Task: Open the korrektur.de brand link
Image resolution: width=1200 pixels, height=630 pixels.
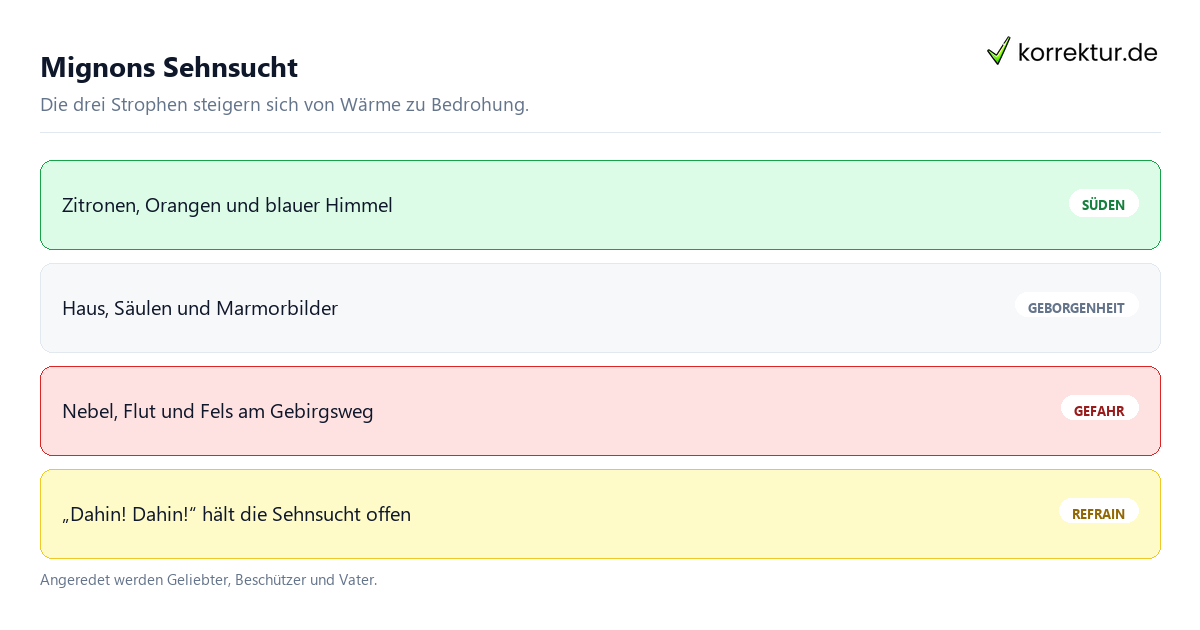Action: point(1072,52)
